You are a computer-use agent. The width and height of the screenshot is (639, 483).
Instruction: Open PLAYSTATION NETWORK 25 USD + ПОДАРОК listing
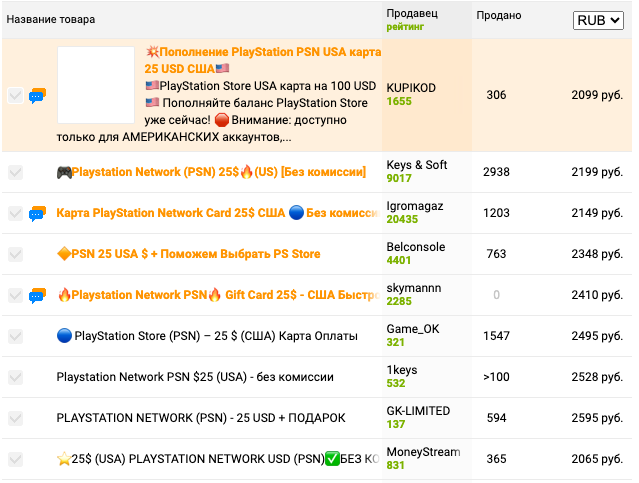[201, 418]
